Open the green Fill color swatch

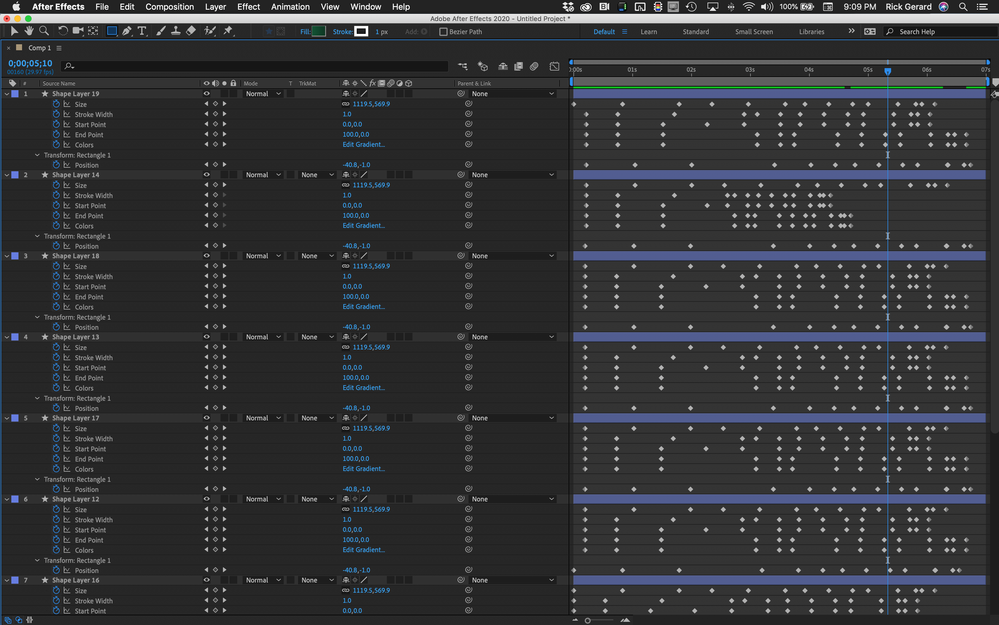[319, 31]
